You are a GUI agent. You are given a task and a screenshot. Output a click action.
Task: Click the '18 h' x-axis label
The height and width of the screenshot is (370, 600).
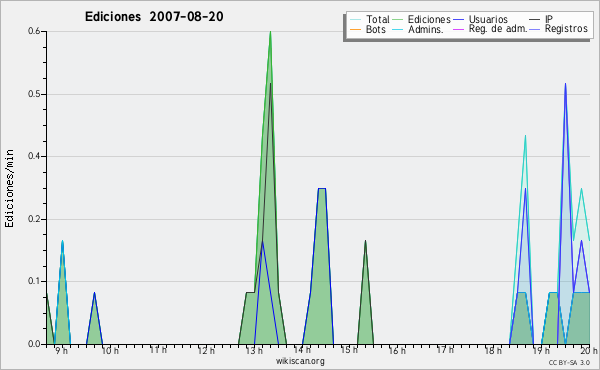(493, 350)
